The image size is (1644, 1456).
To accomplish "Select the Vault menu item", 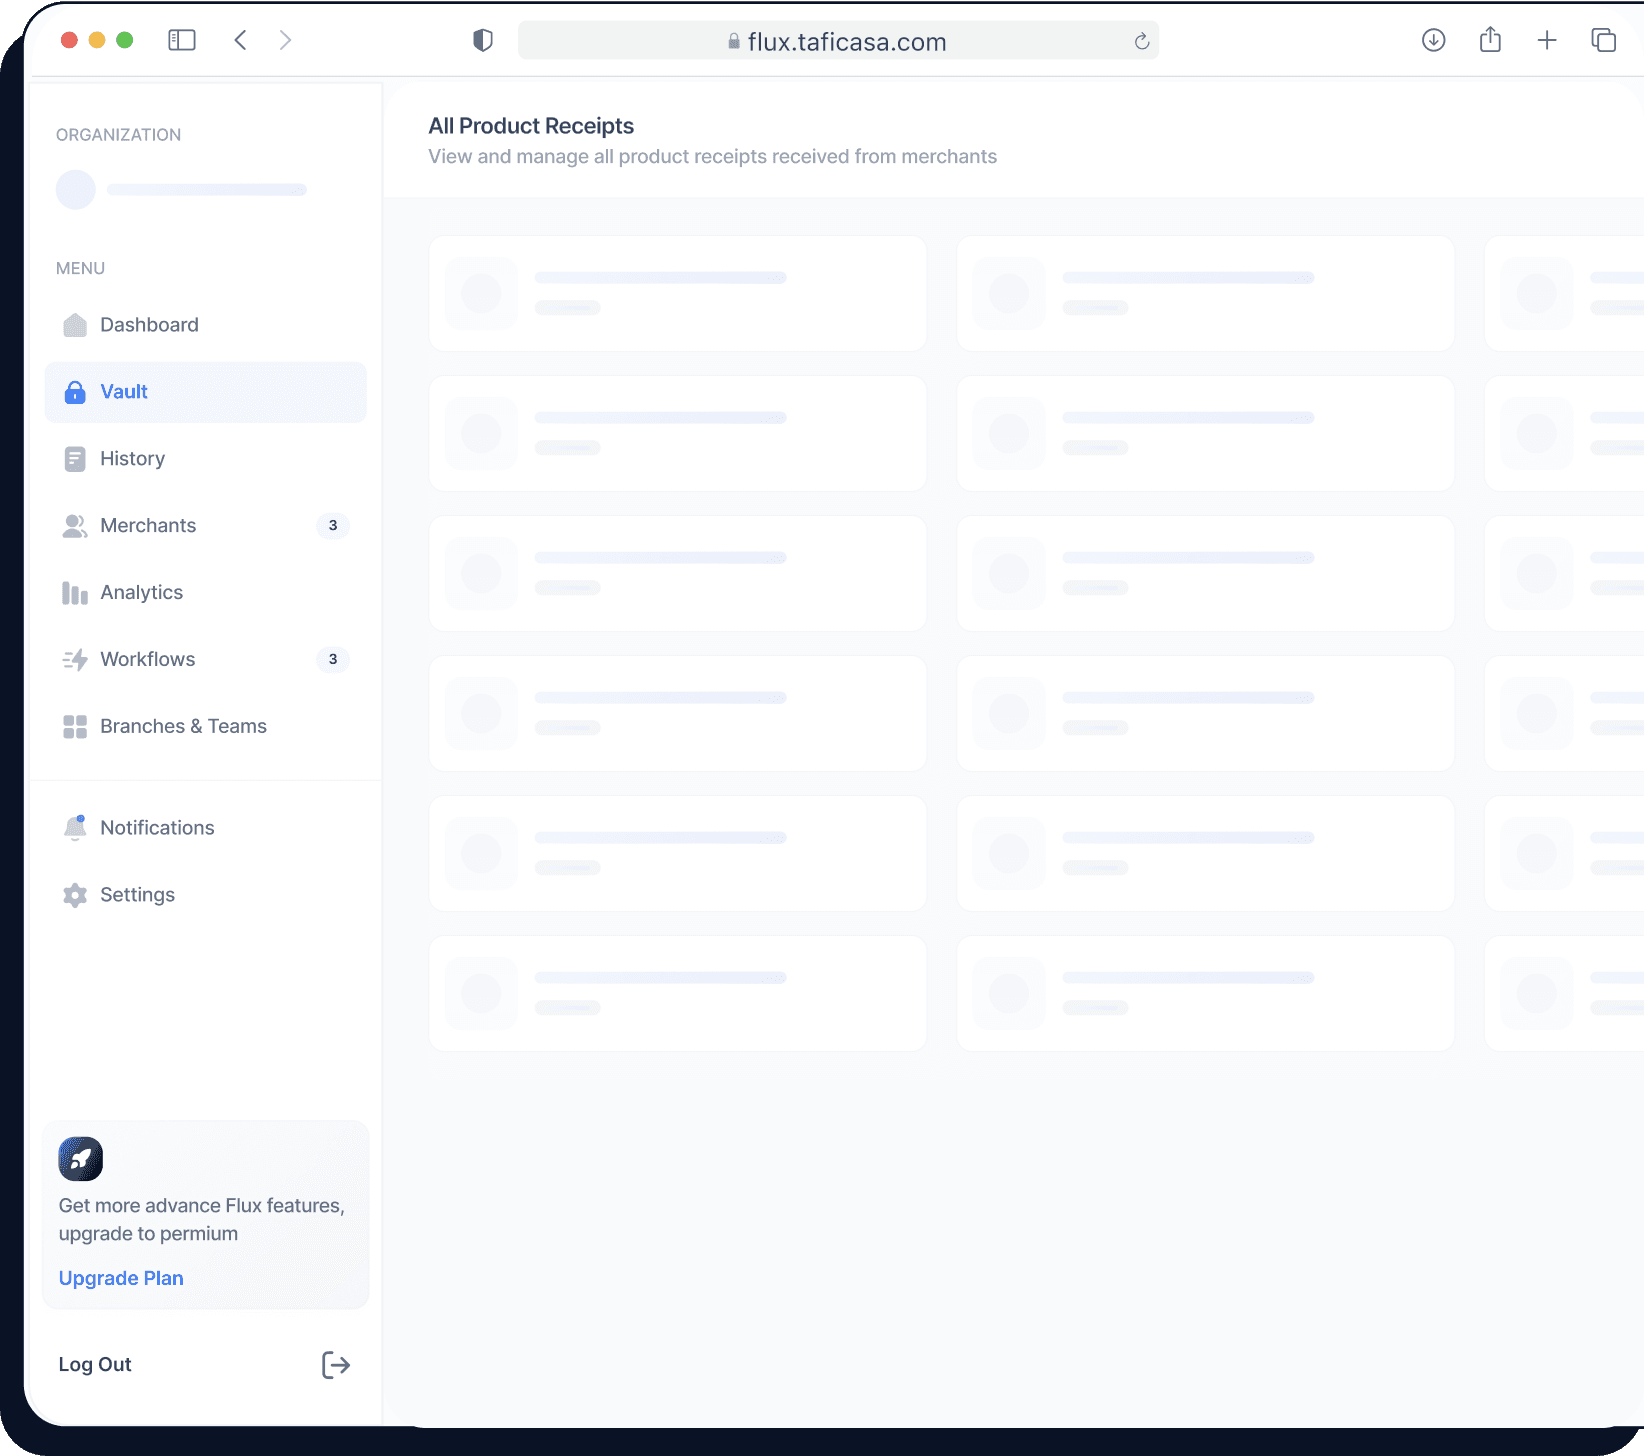I will point(206,392).
